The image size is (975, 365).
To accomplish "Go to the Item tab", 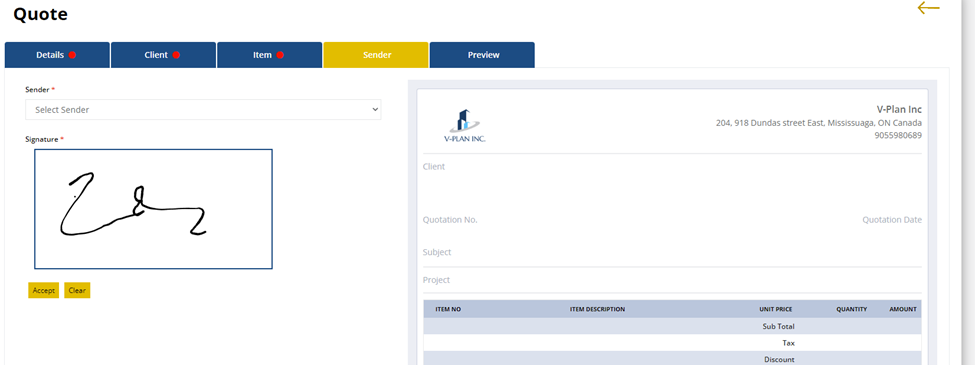I will coord(269,55).
